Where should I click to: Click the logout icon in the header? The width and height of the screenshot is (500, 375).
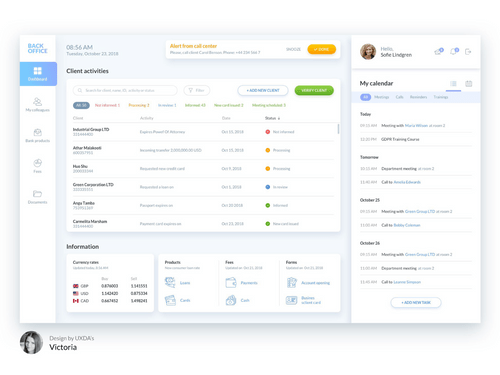(468, 52)
